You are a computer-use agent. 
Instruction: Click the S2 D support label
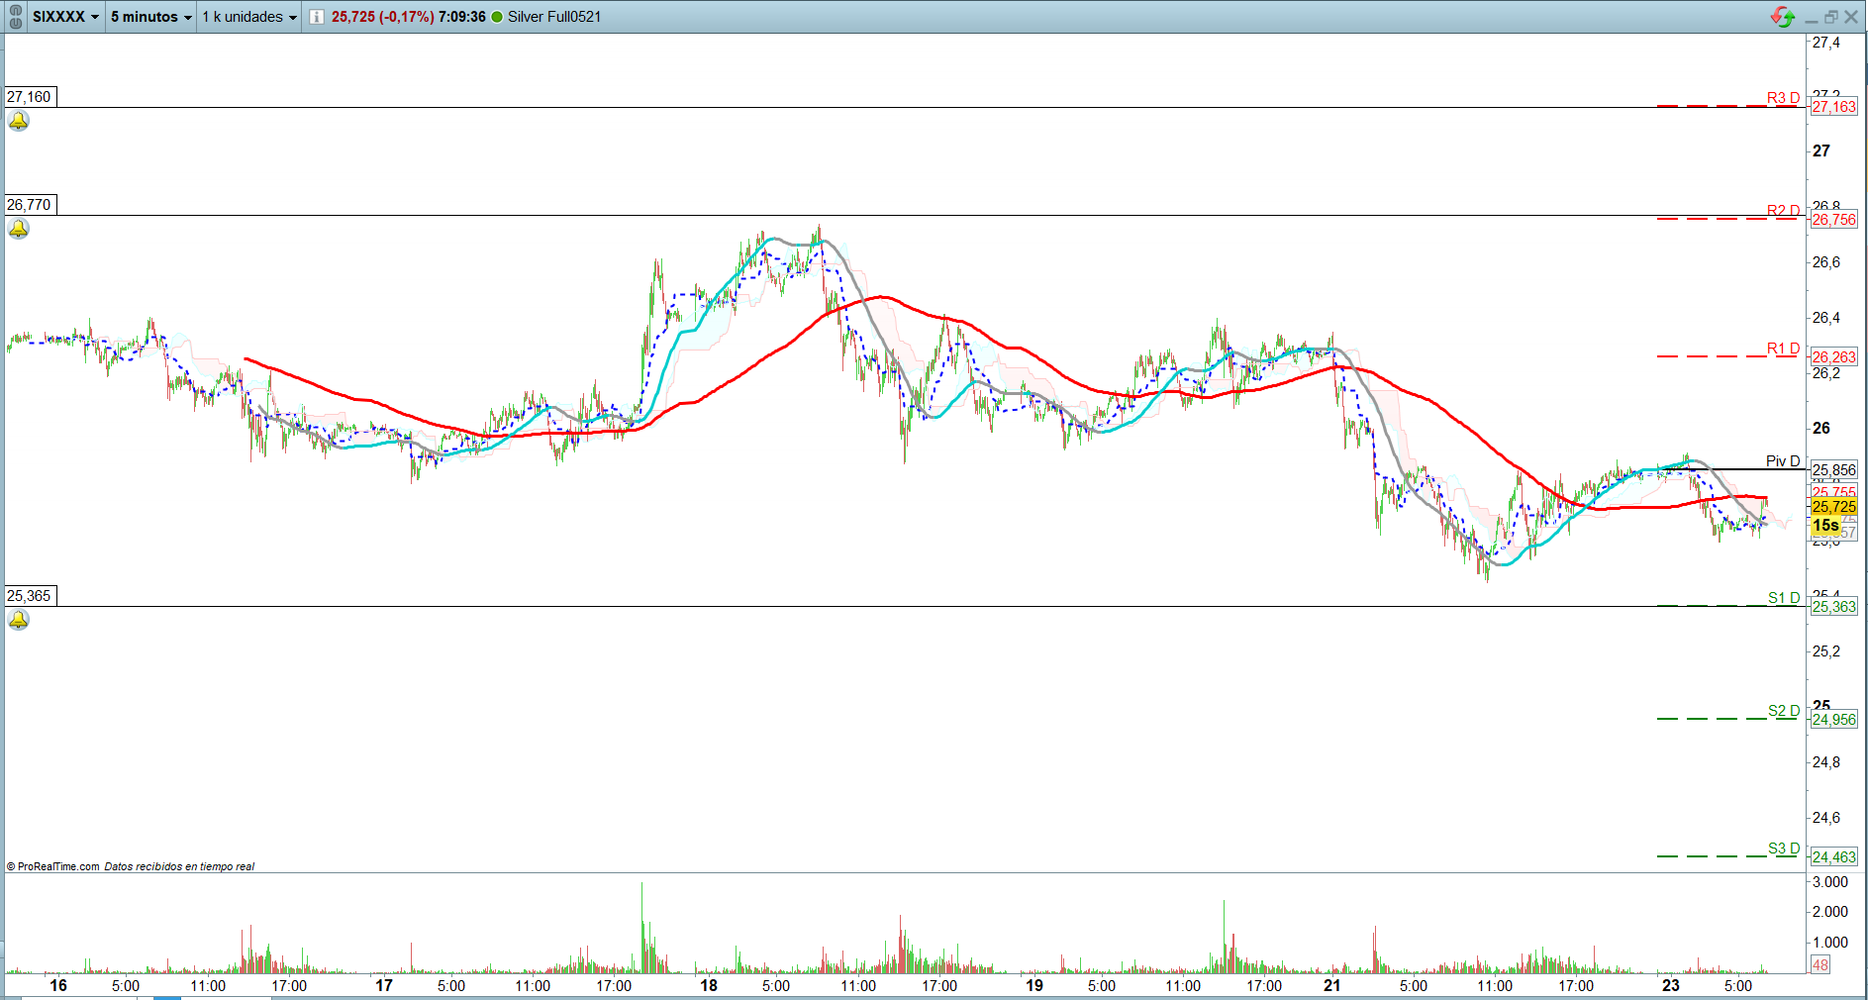(1784, 711)
